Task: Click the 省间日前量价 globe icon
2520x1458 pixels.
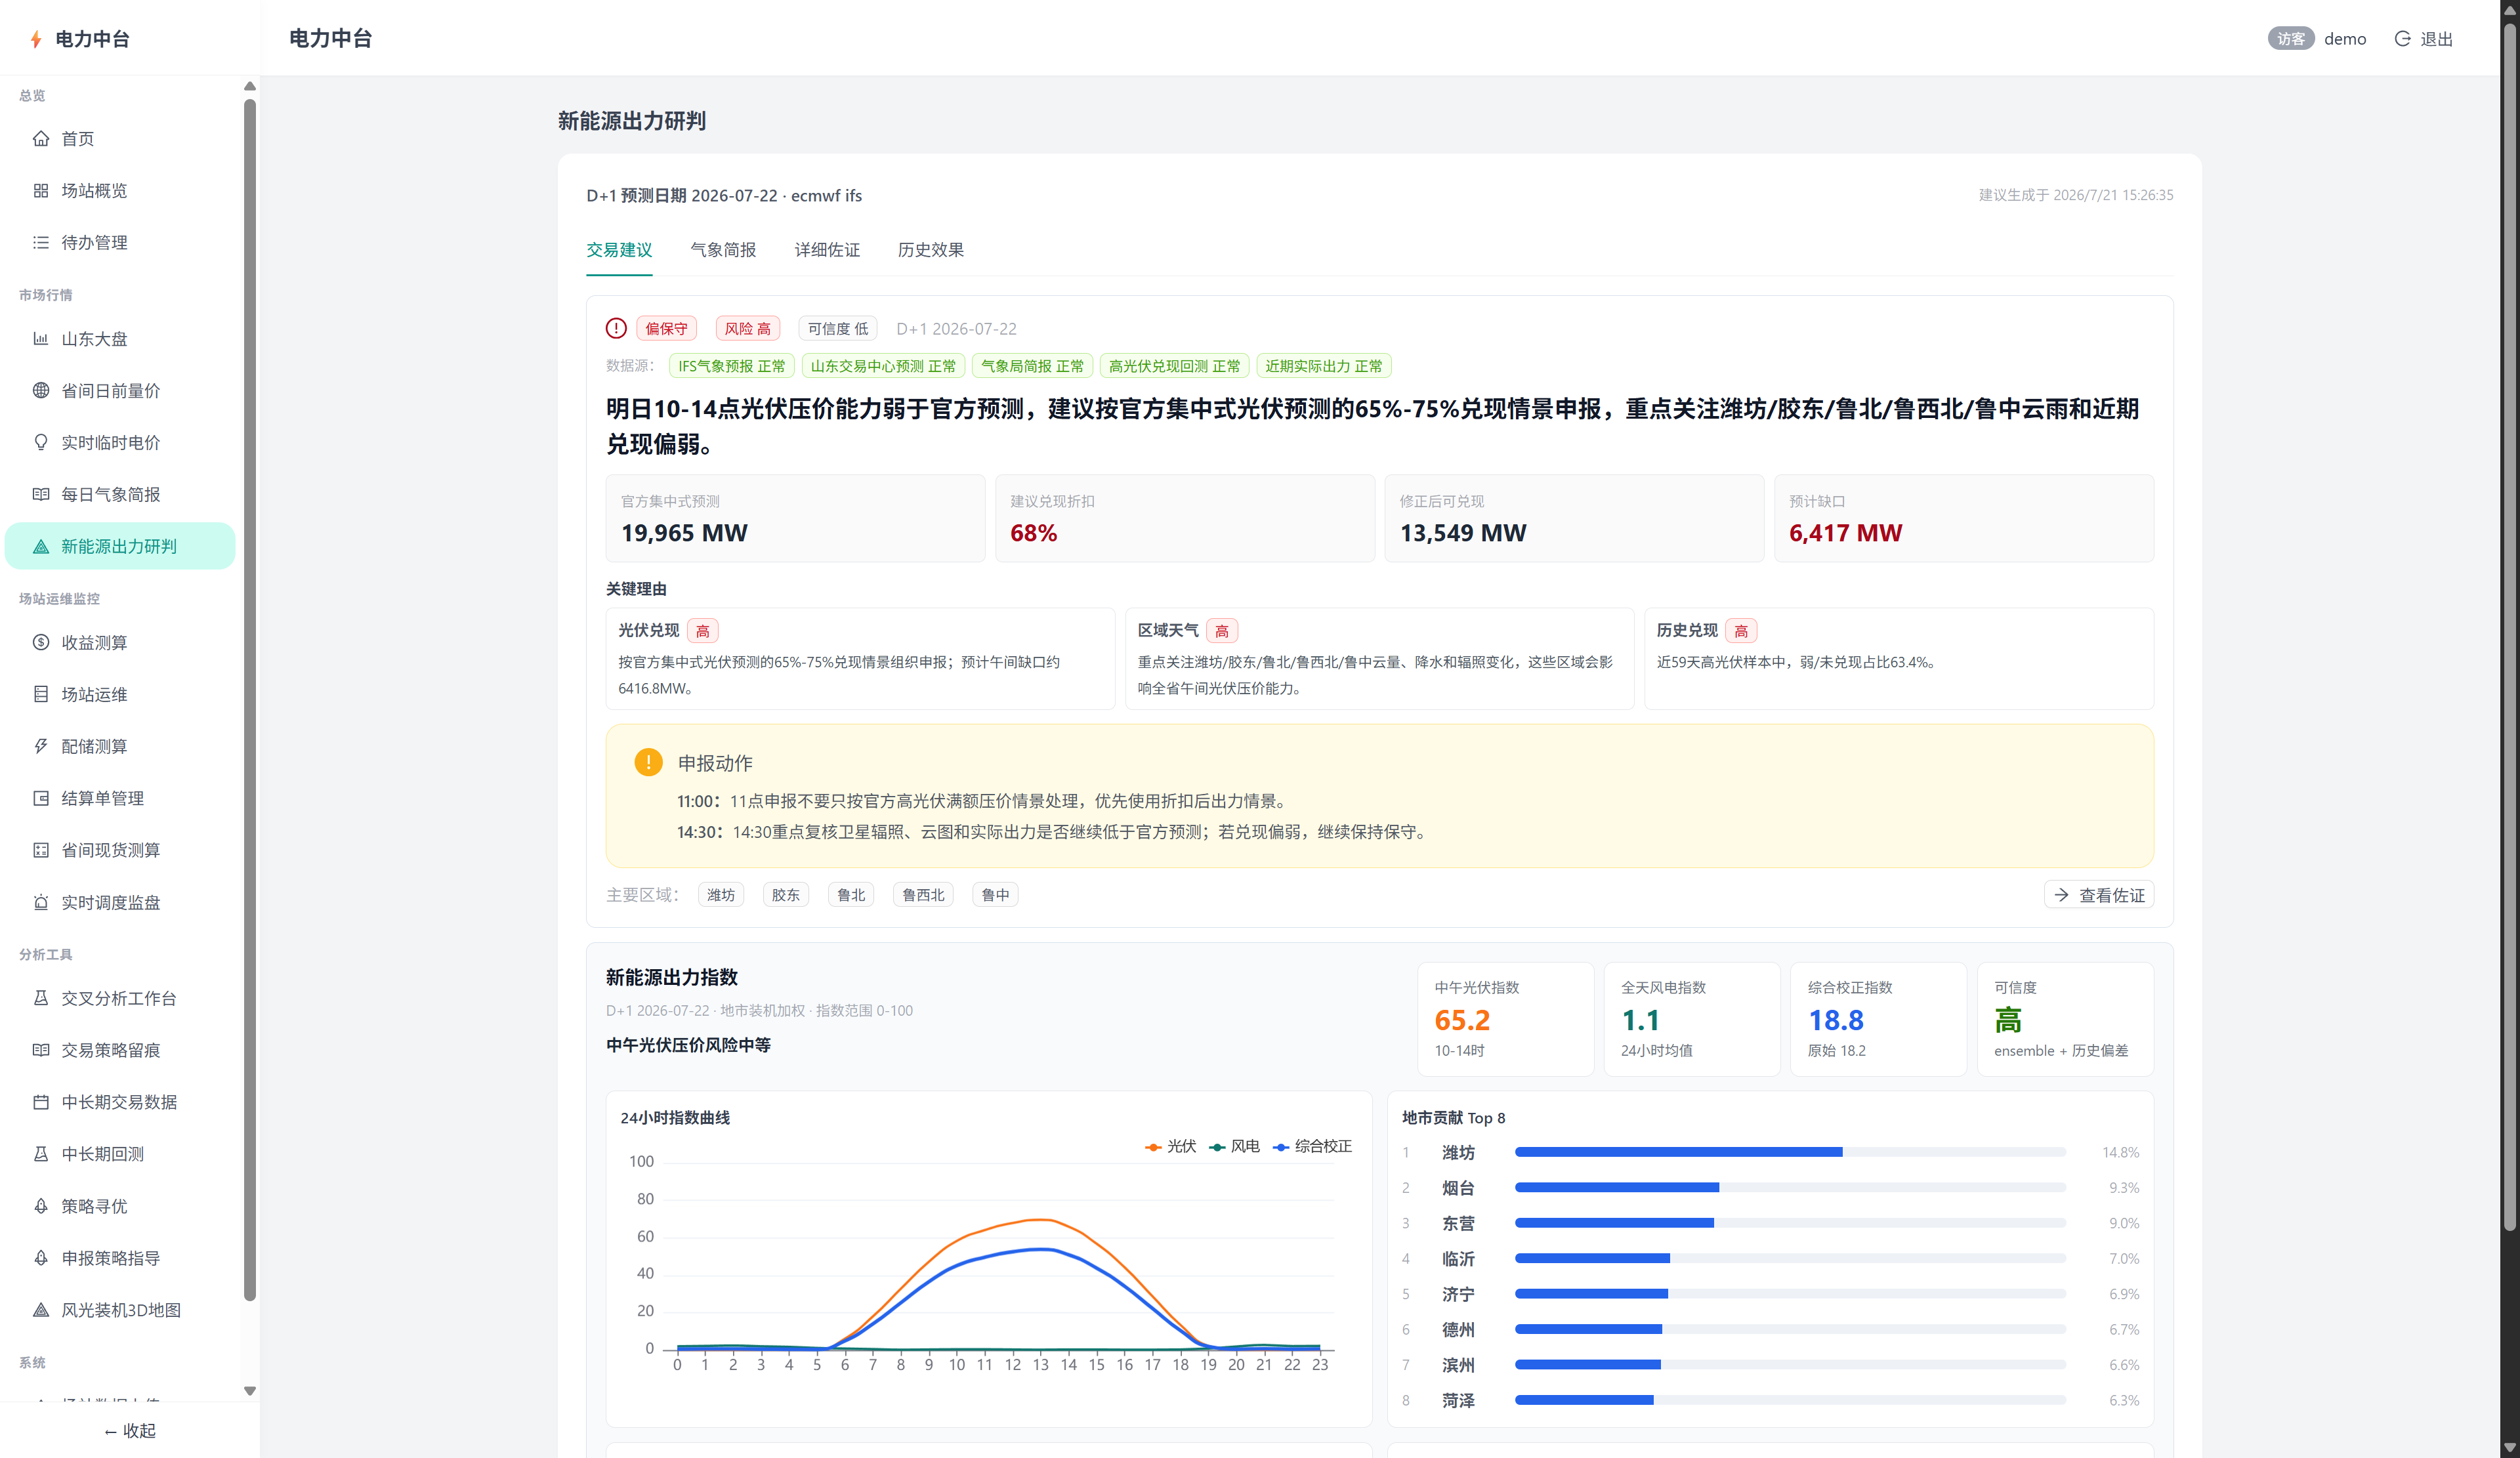Action: click(x=41, y=391)
